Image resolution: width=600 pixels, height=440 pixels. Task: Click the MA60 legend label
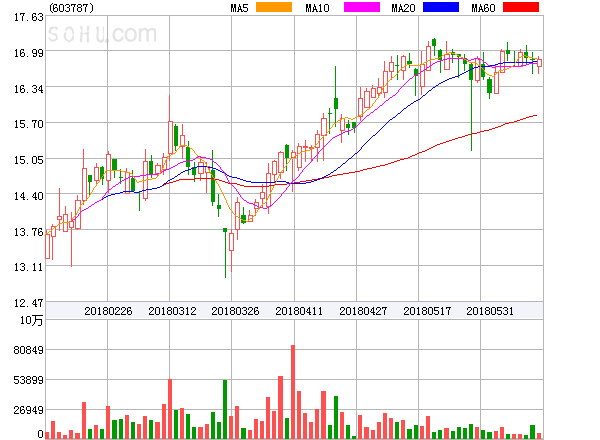483,8
